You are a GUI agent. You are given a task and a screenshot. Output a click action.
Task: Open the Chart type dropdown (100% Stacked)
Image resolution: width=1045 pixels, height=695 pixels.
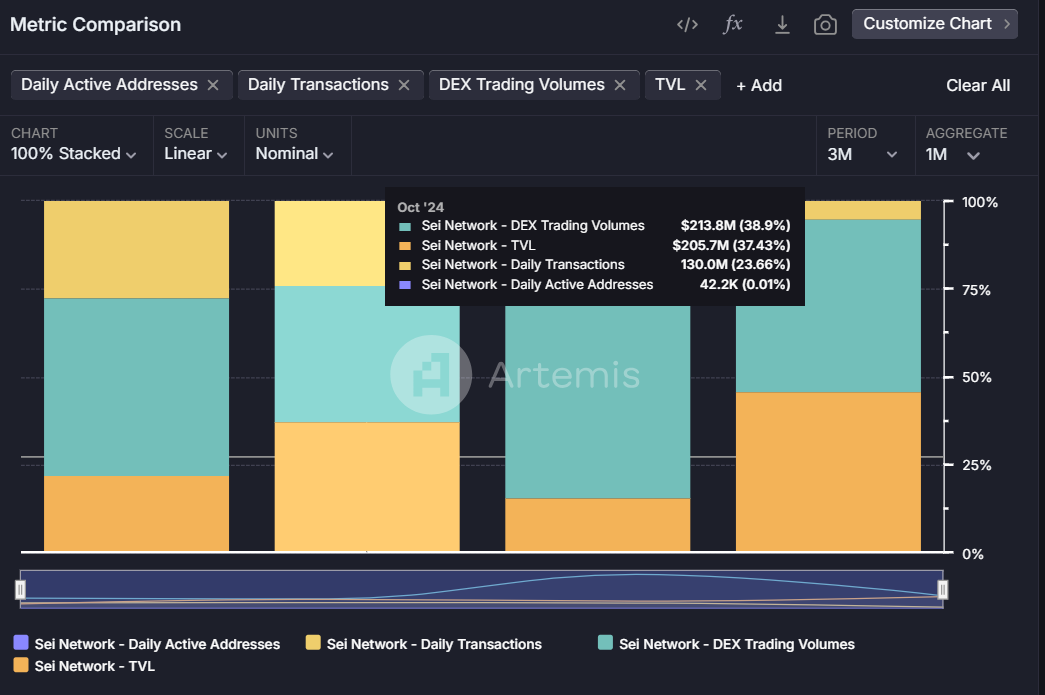click(x=73, y=154)
